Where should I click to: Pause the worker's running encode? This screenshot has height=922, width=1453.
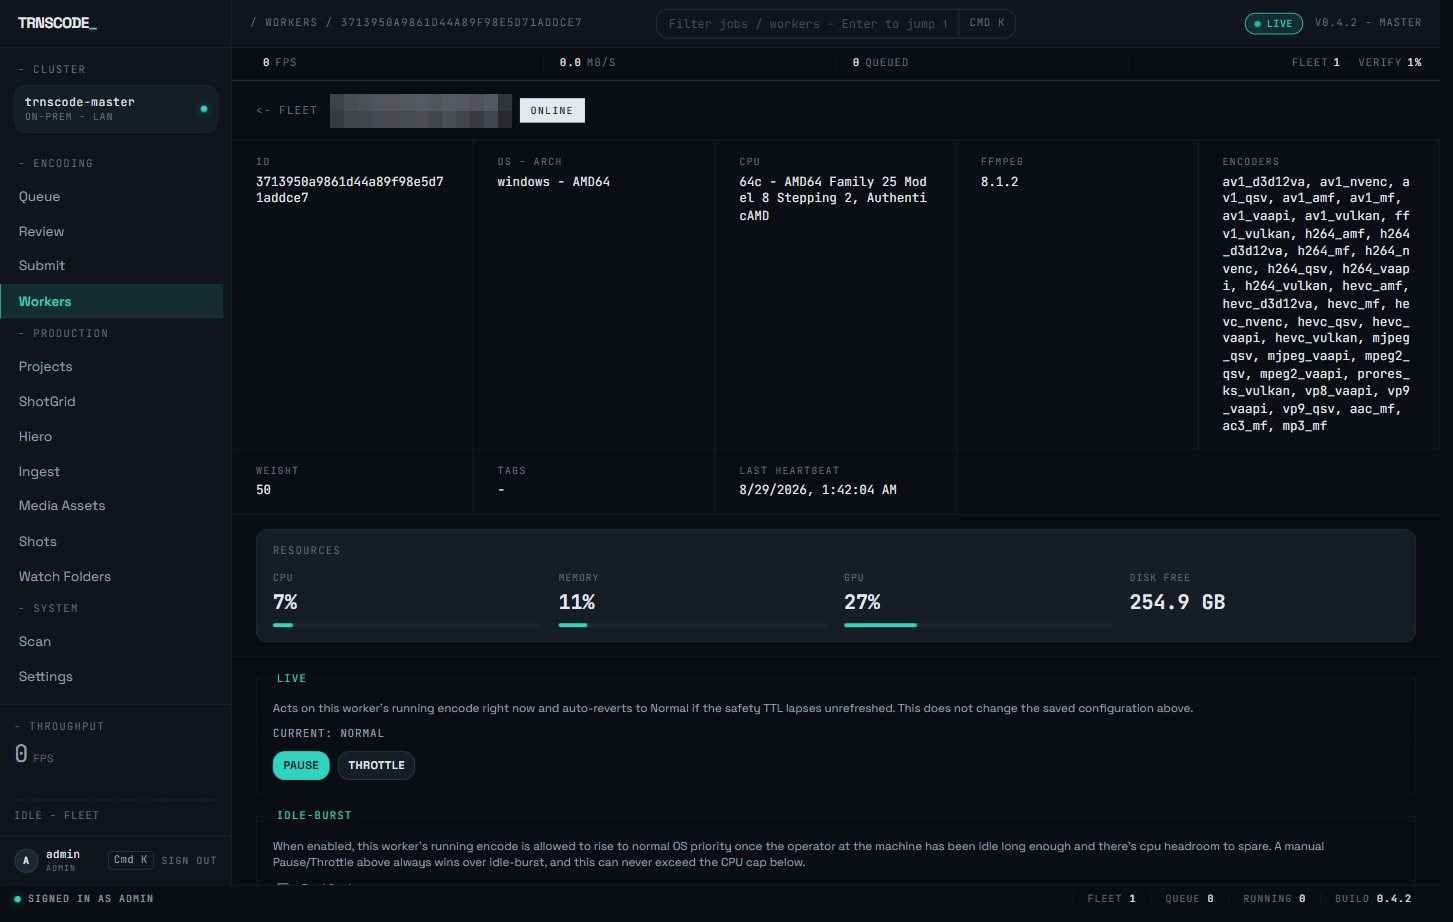301,766
